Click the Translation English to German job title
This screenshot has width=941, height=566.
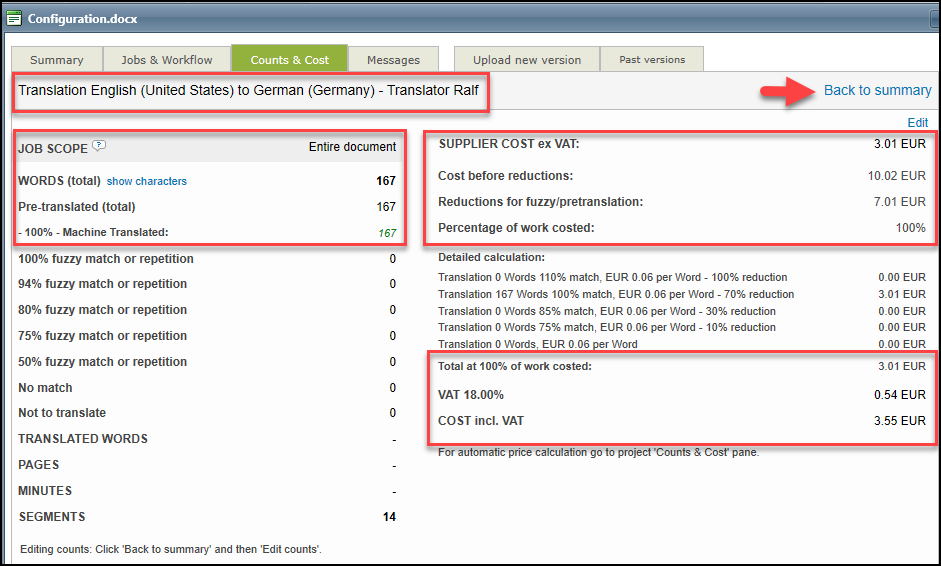click(248, 91)
